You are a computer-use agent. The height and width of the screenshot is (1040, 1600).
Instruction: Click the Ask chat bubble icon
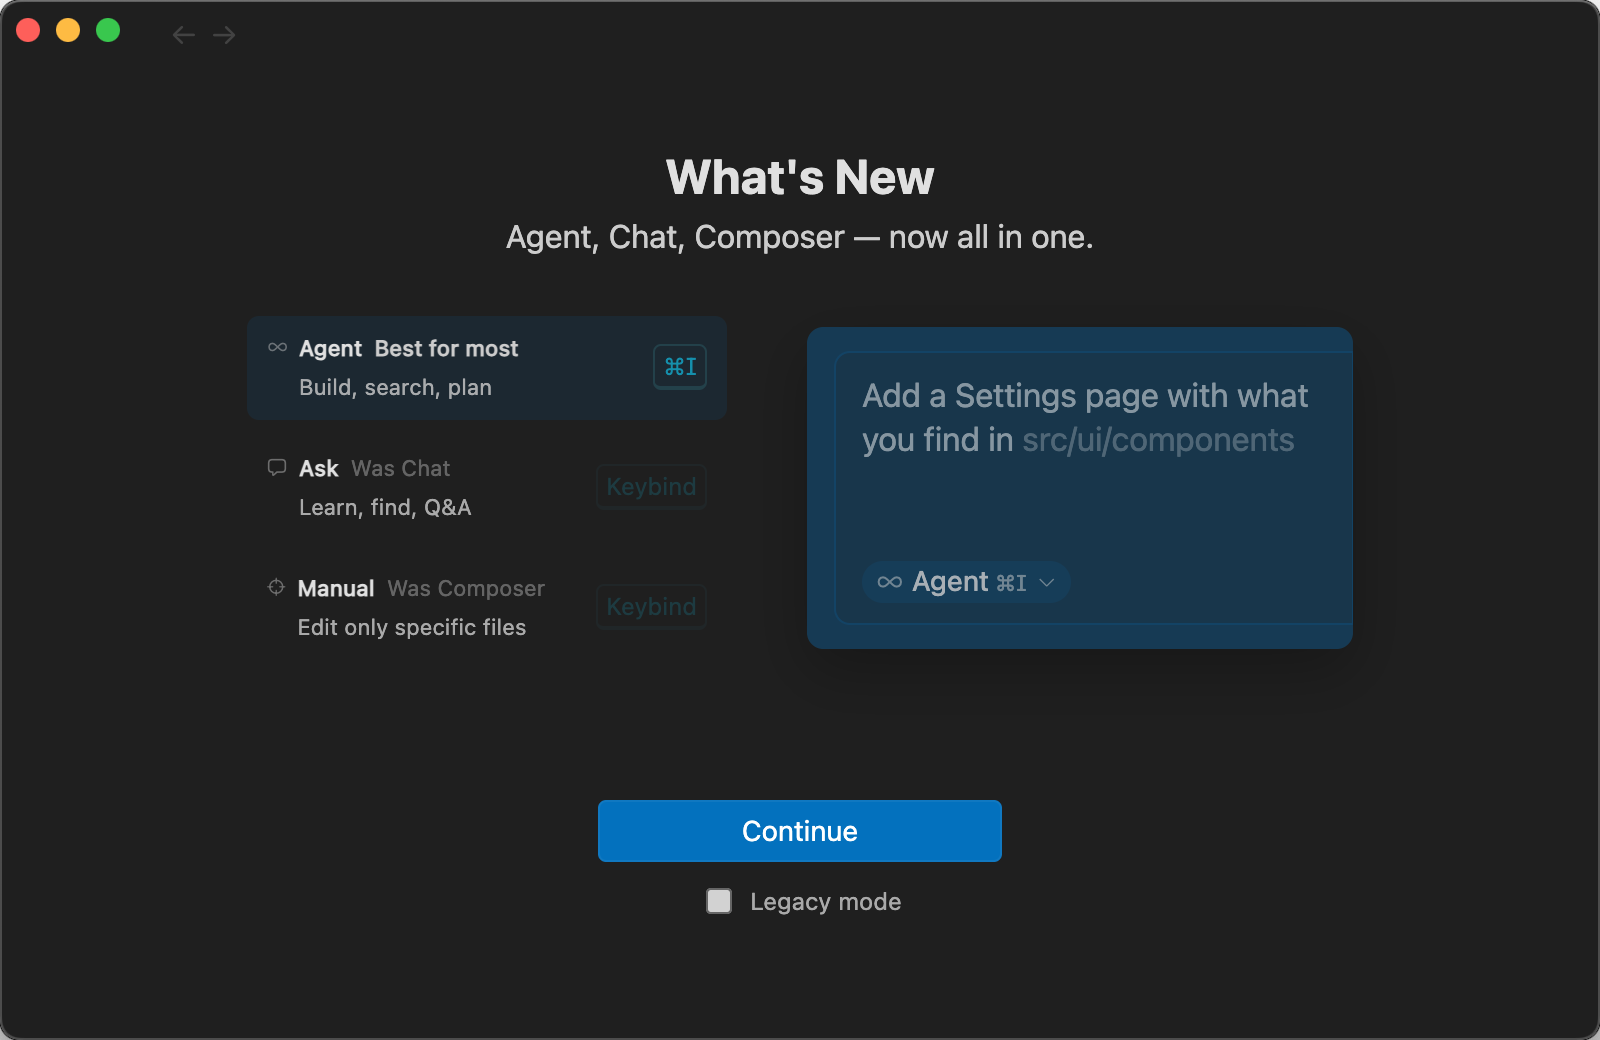pos(277,468)
